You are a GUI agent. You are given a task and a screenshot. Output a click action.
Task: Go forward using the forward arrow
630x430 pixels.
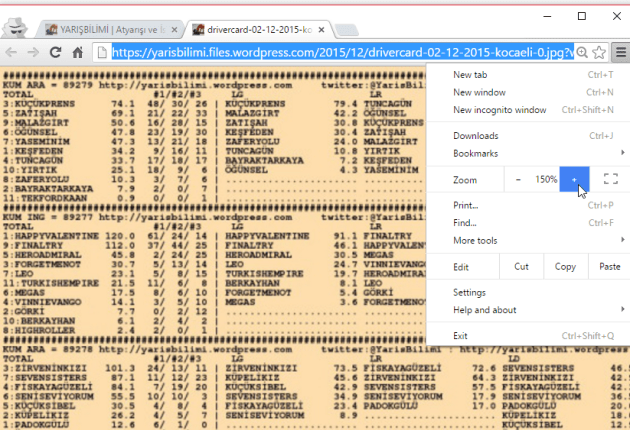pos(33,52)
